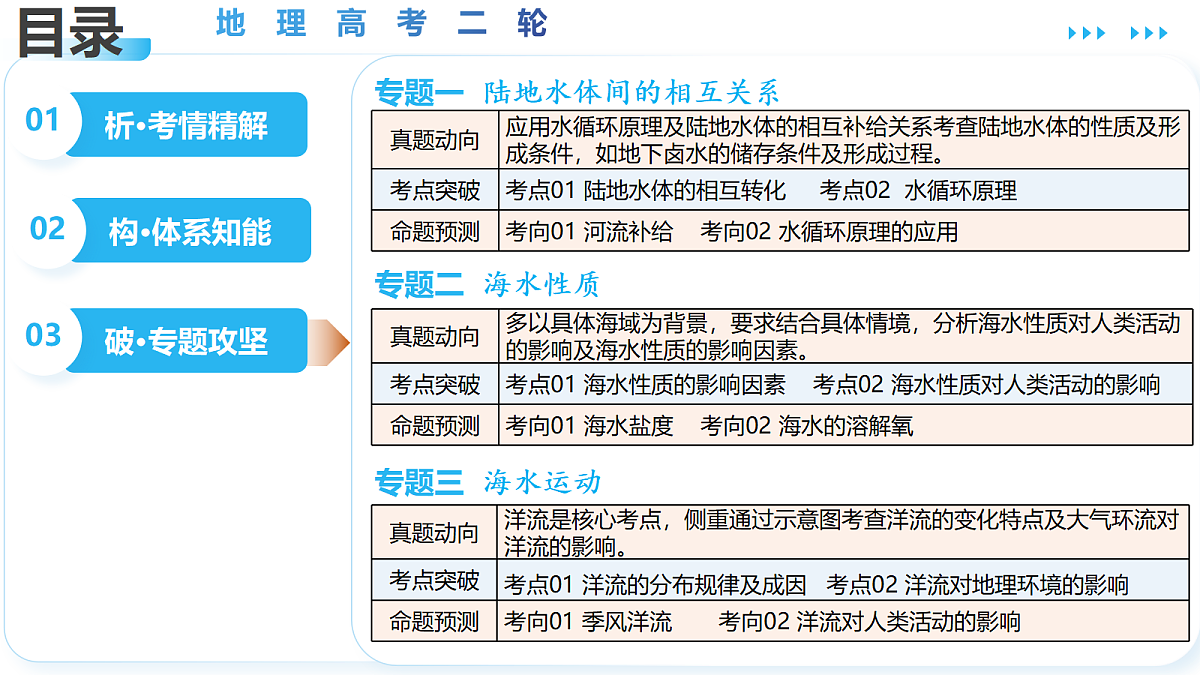Screen dimensions: 1200x675
Task: Click heading 专题二 海水性质
Action: [x=487, y=285]
